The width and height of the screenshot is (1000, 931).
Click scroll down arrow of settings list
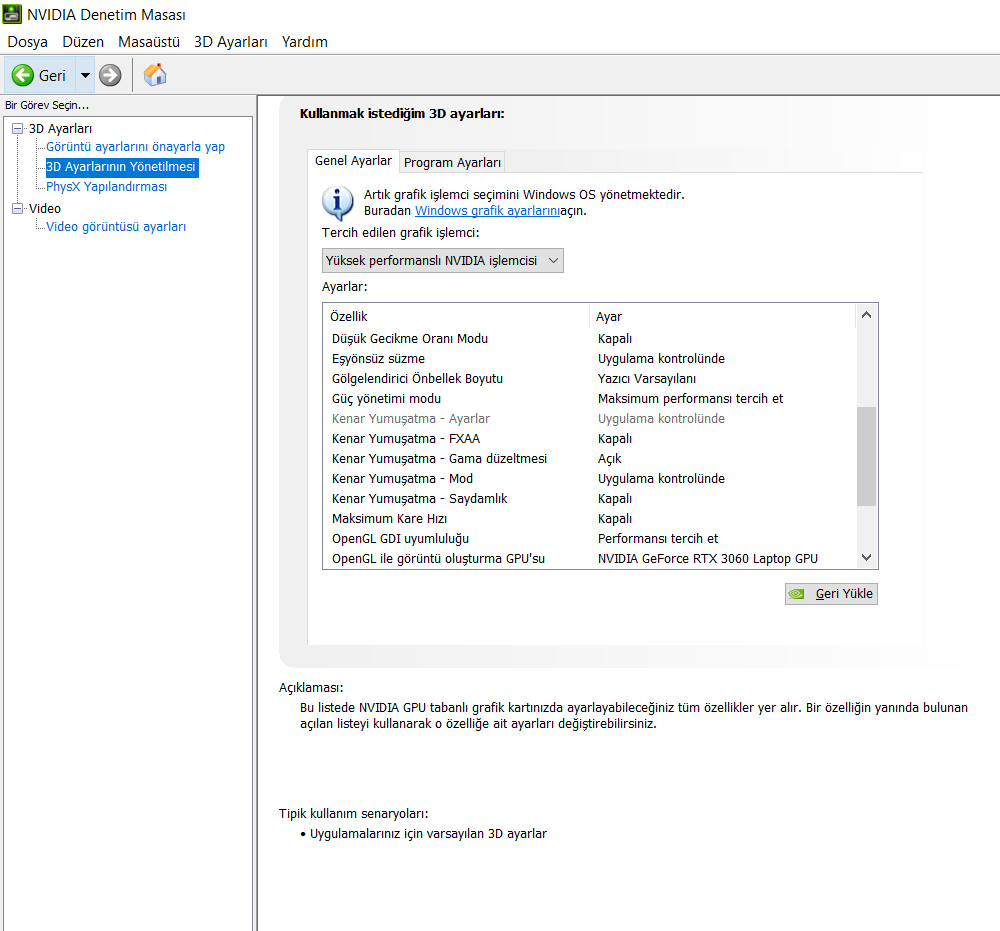(x=866, y=557)
